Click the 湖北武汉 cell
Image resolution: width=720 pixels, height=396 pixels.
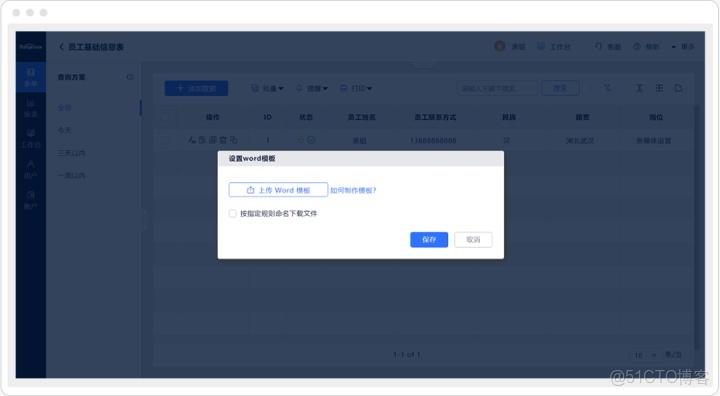pyautogui.click(x=580, y=141)
